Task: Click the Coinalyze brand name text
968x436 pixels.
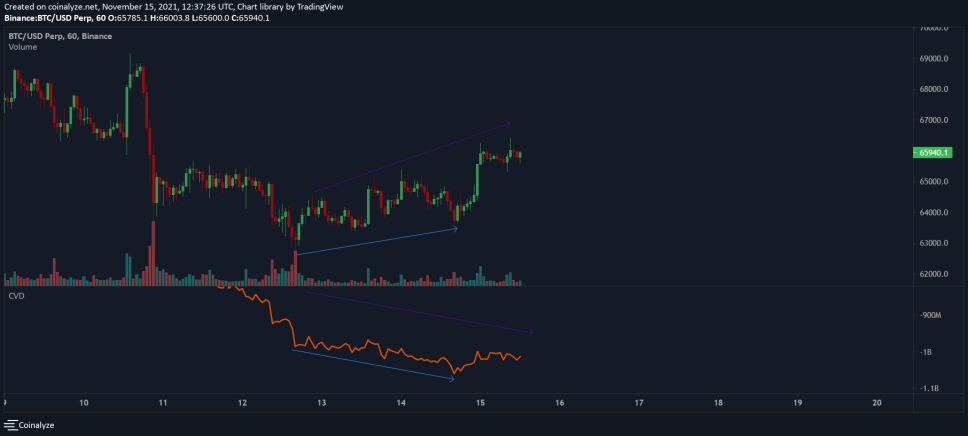Action: pyautogui.click(x=38, y=425)
